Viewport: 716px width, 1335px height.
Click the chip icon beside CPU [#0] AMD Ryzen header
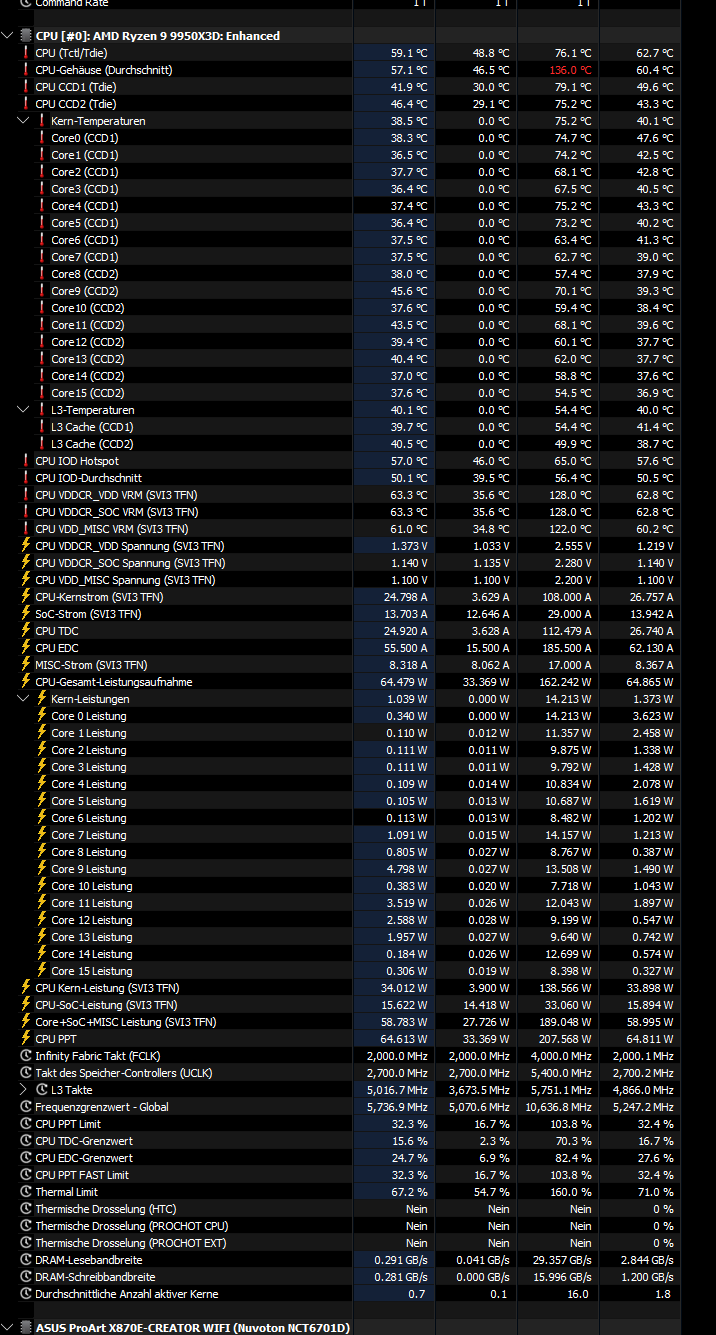click(x=25, y=36)
